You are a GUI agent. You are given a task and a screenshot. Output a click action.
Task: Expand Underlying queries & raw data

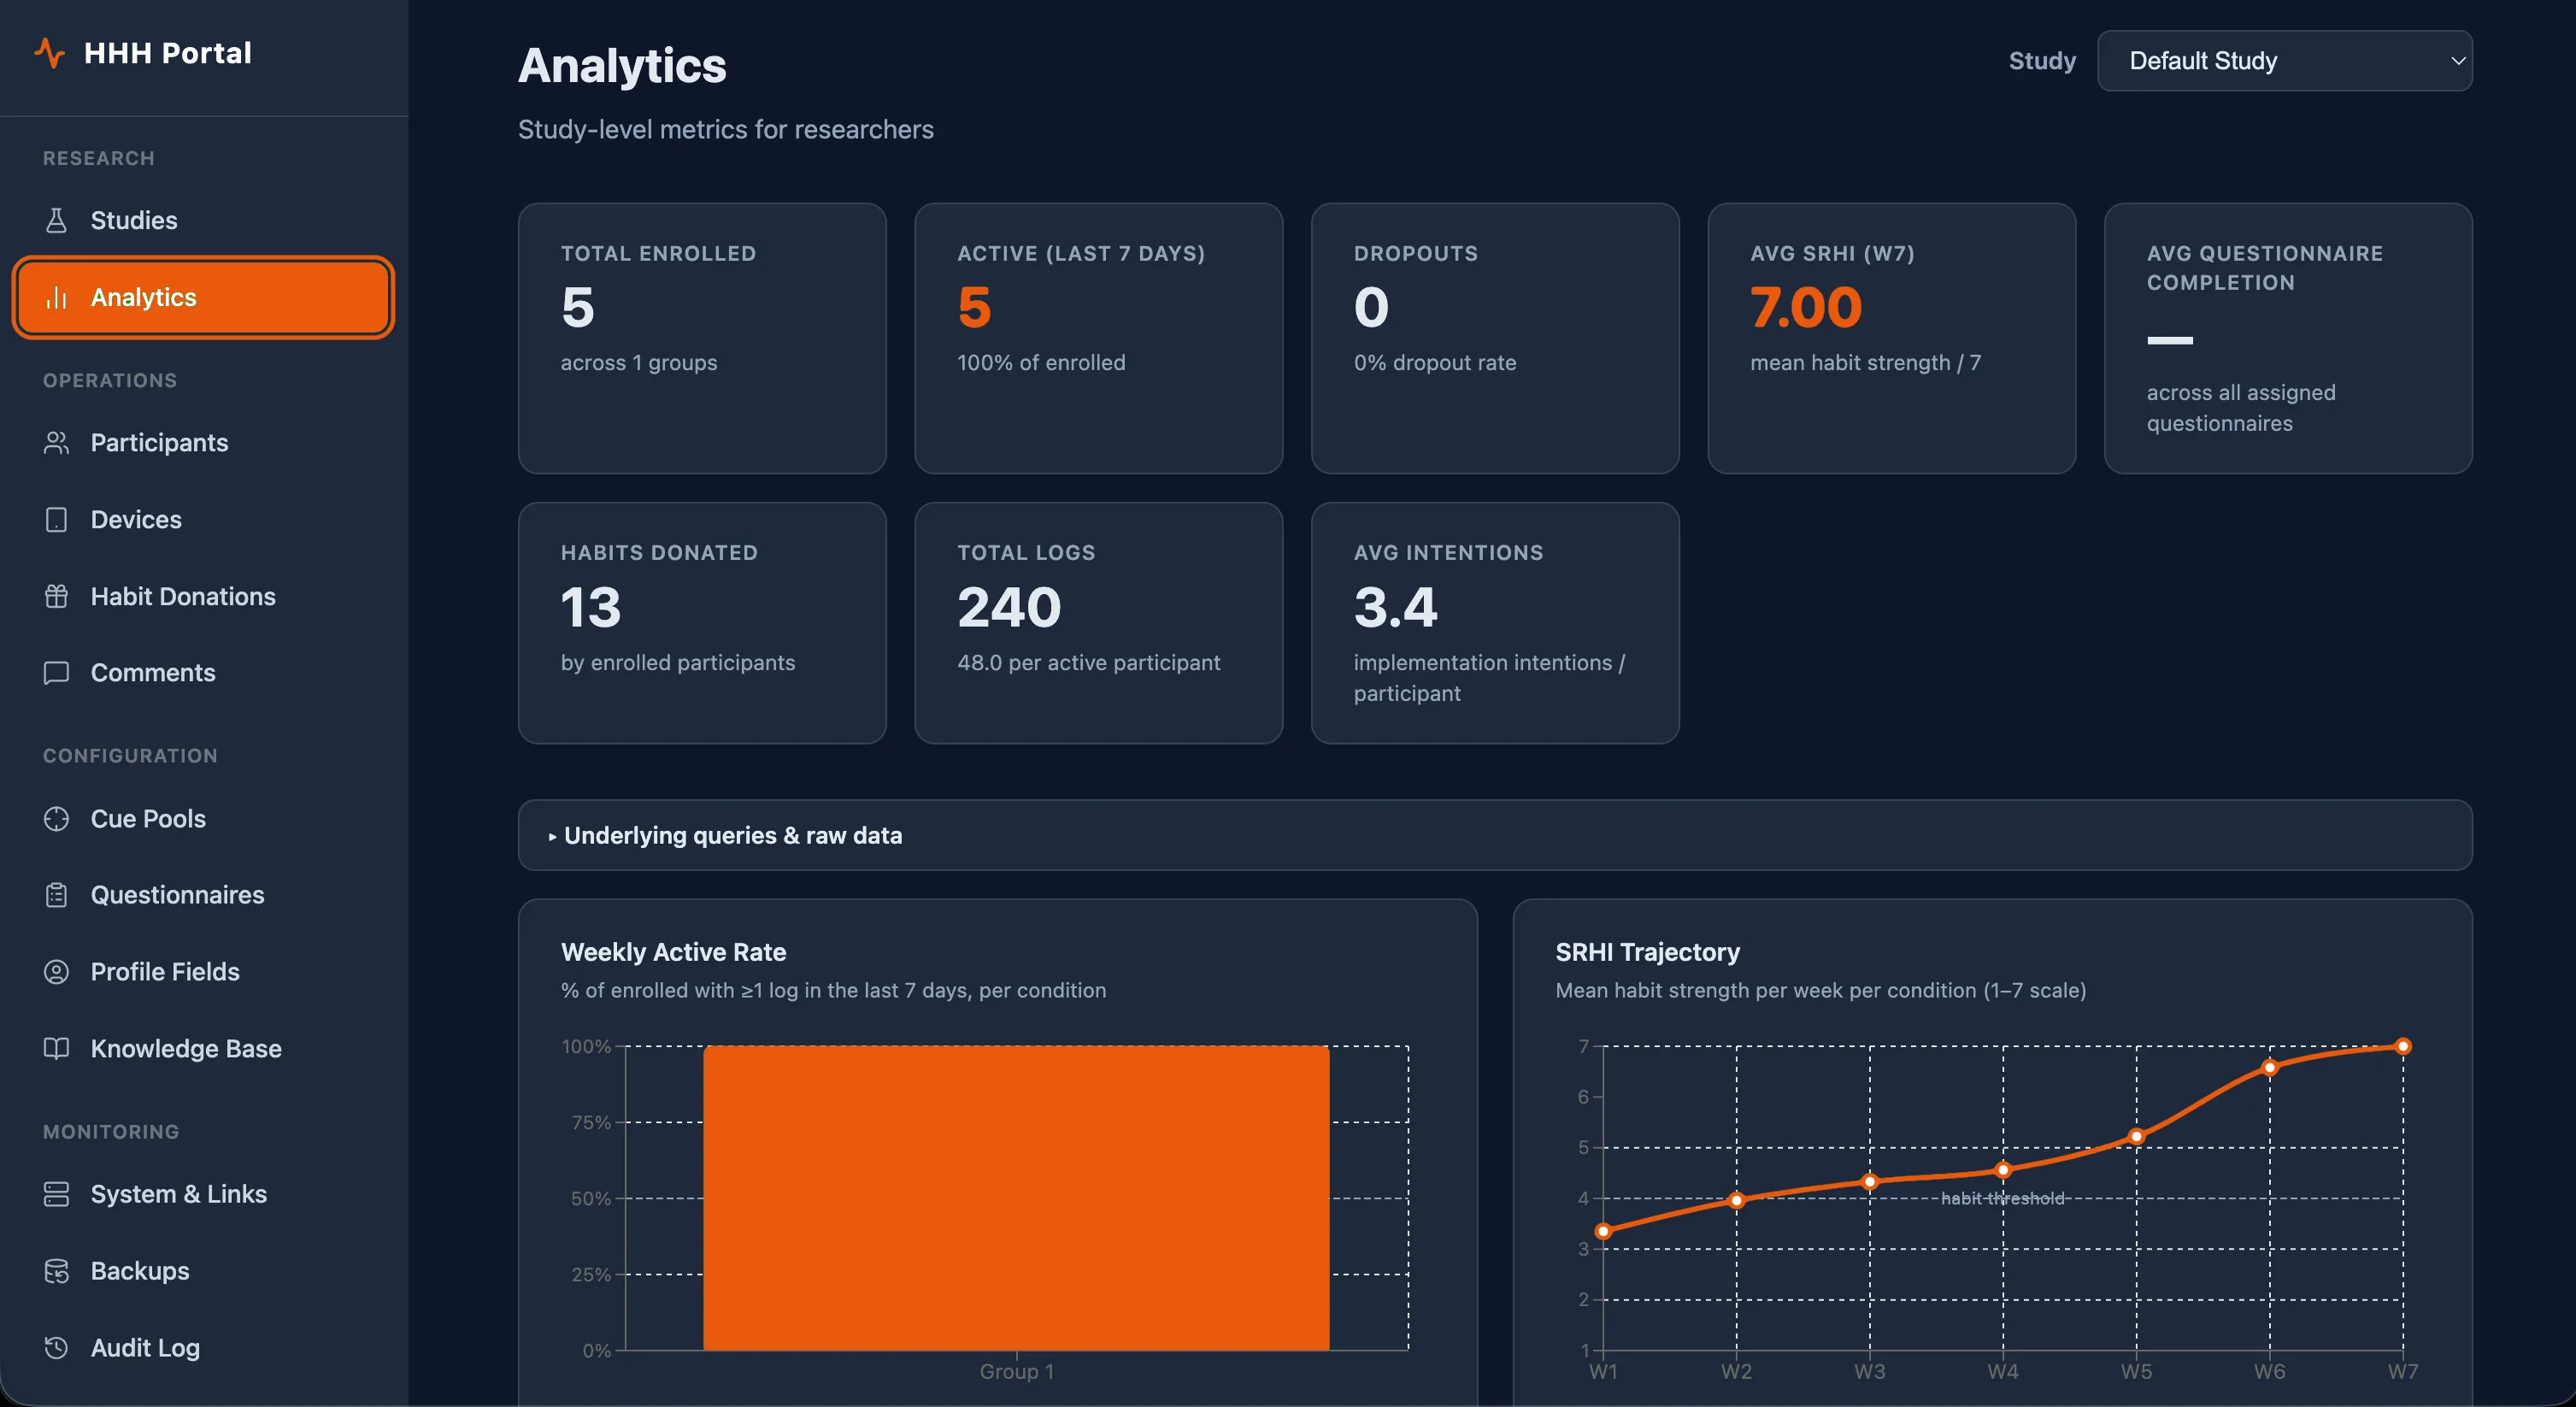[x=1495, y=835]
